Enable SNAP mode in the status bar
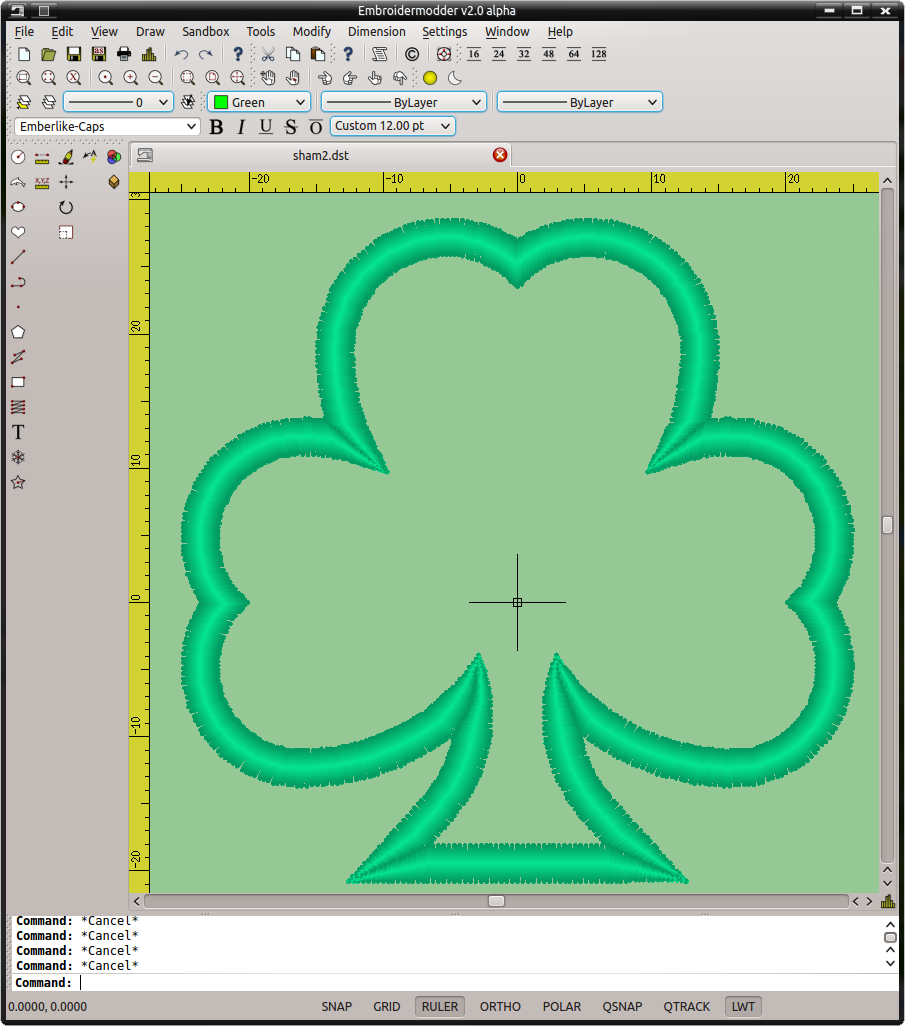The height and width of the screenshot is (1026, 905). 336,1006
